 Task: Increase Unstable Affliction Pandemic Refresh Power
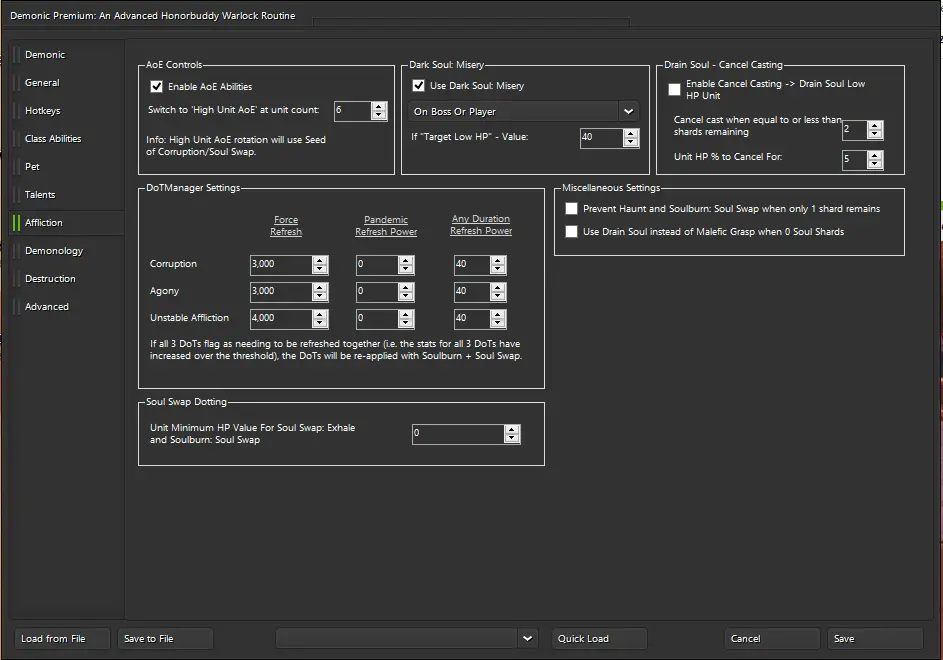click(x=406, y=314)
